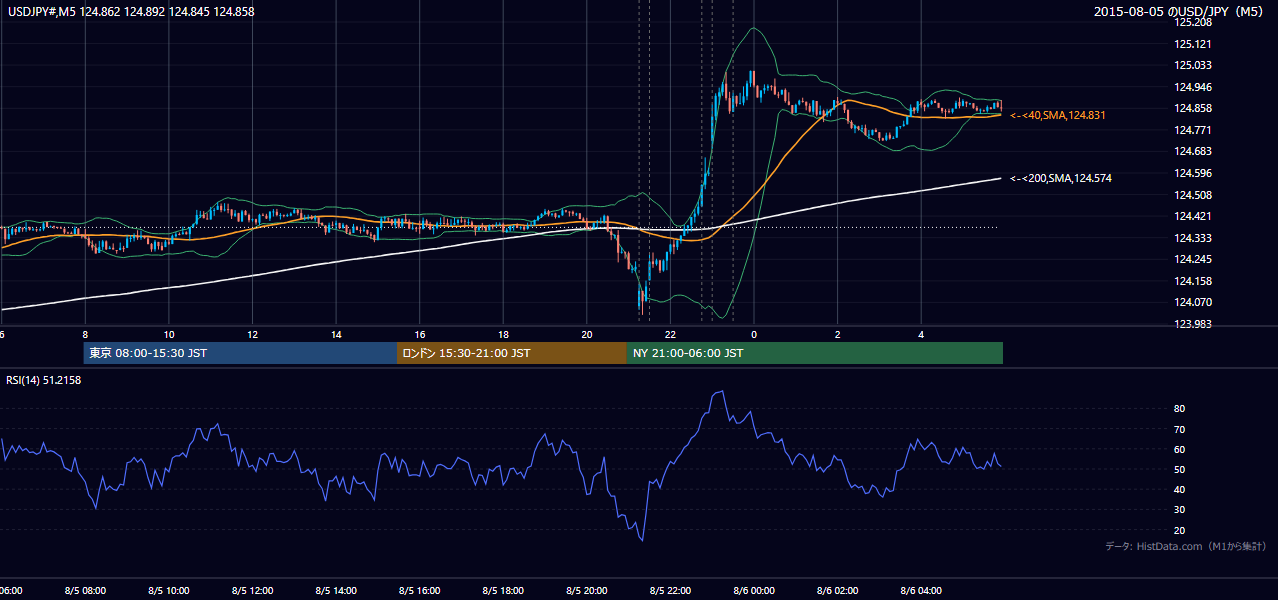Click the 8/5 20:00 date axis label

pyautogui.click(x=587, y=591)
